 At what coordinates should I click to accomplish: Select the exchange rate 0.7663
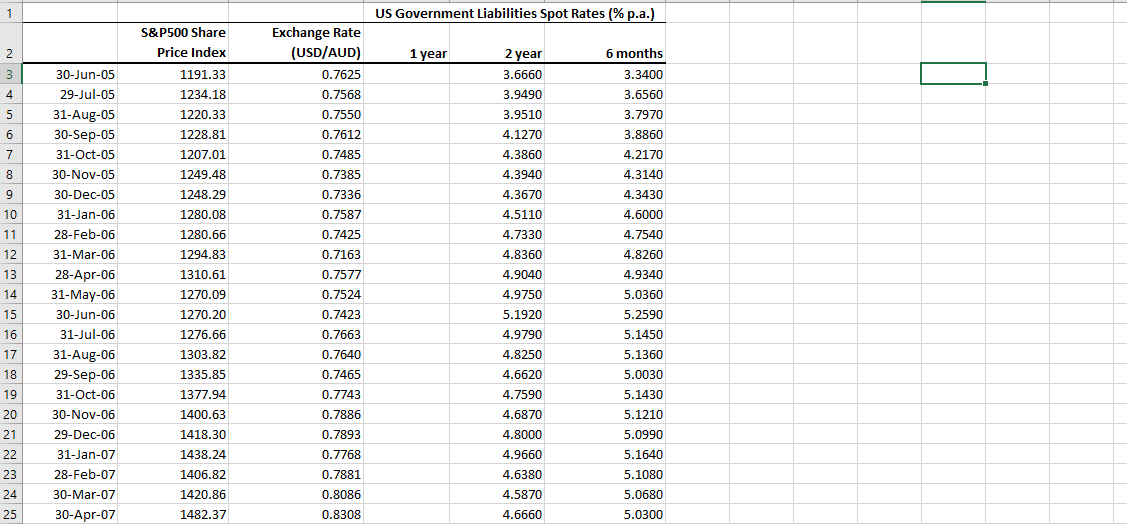tap(296, 335)
